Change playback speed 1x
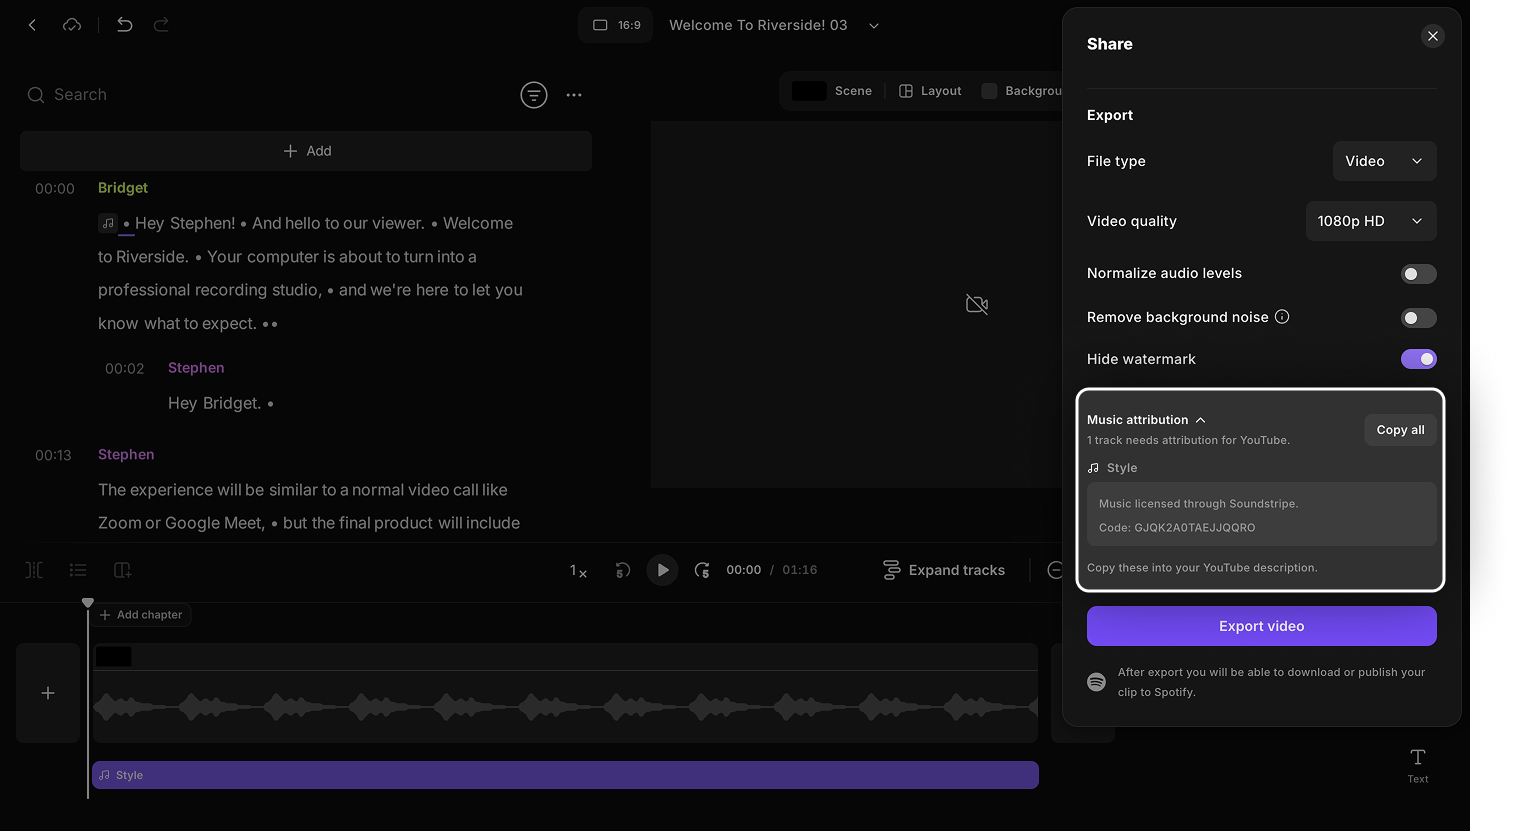This screenshot has height=831, width=1516. pos(578,570)
